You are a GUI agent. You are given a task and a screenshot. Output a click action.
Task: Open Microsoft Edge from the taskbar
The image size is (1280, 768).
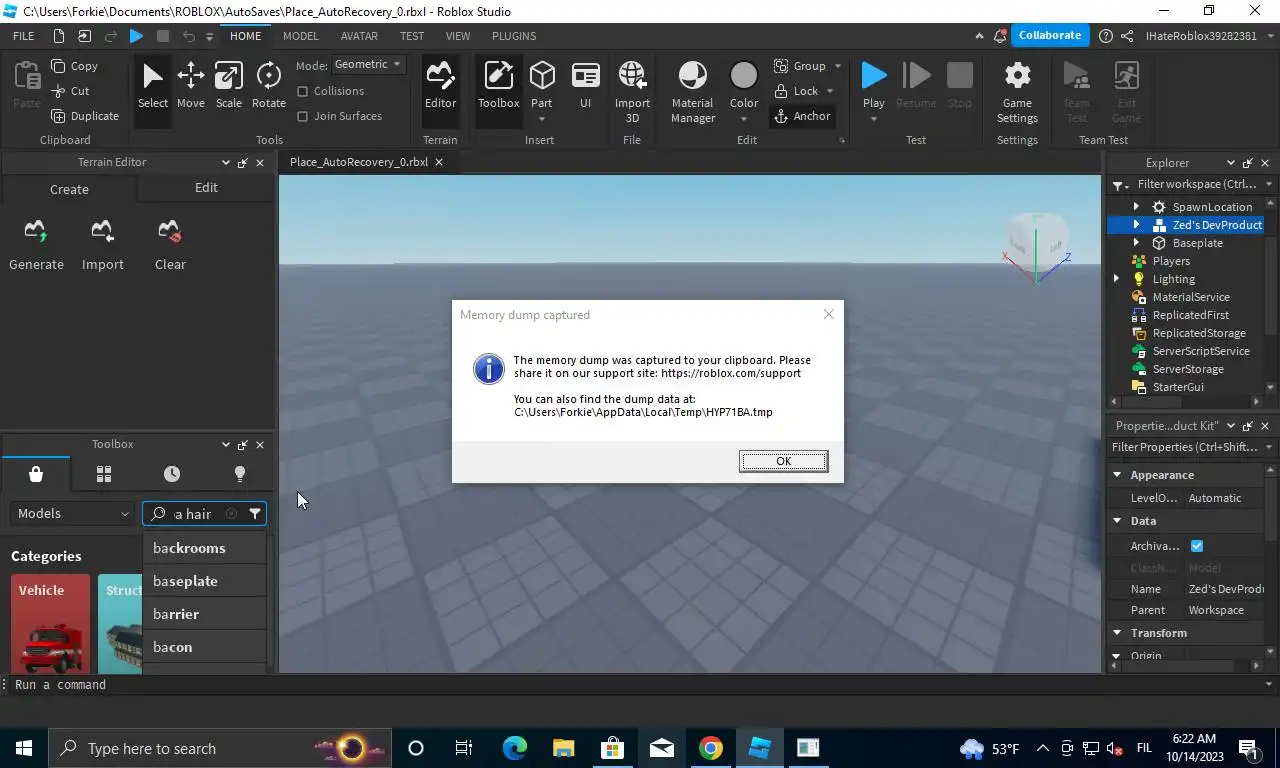click(x=514, y=748)
